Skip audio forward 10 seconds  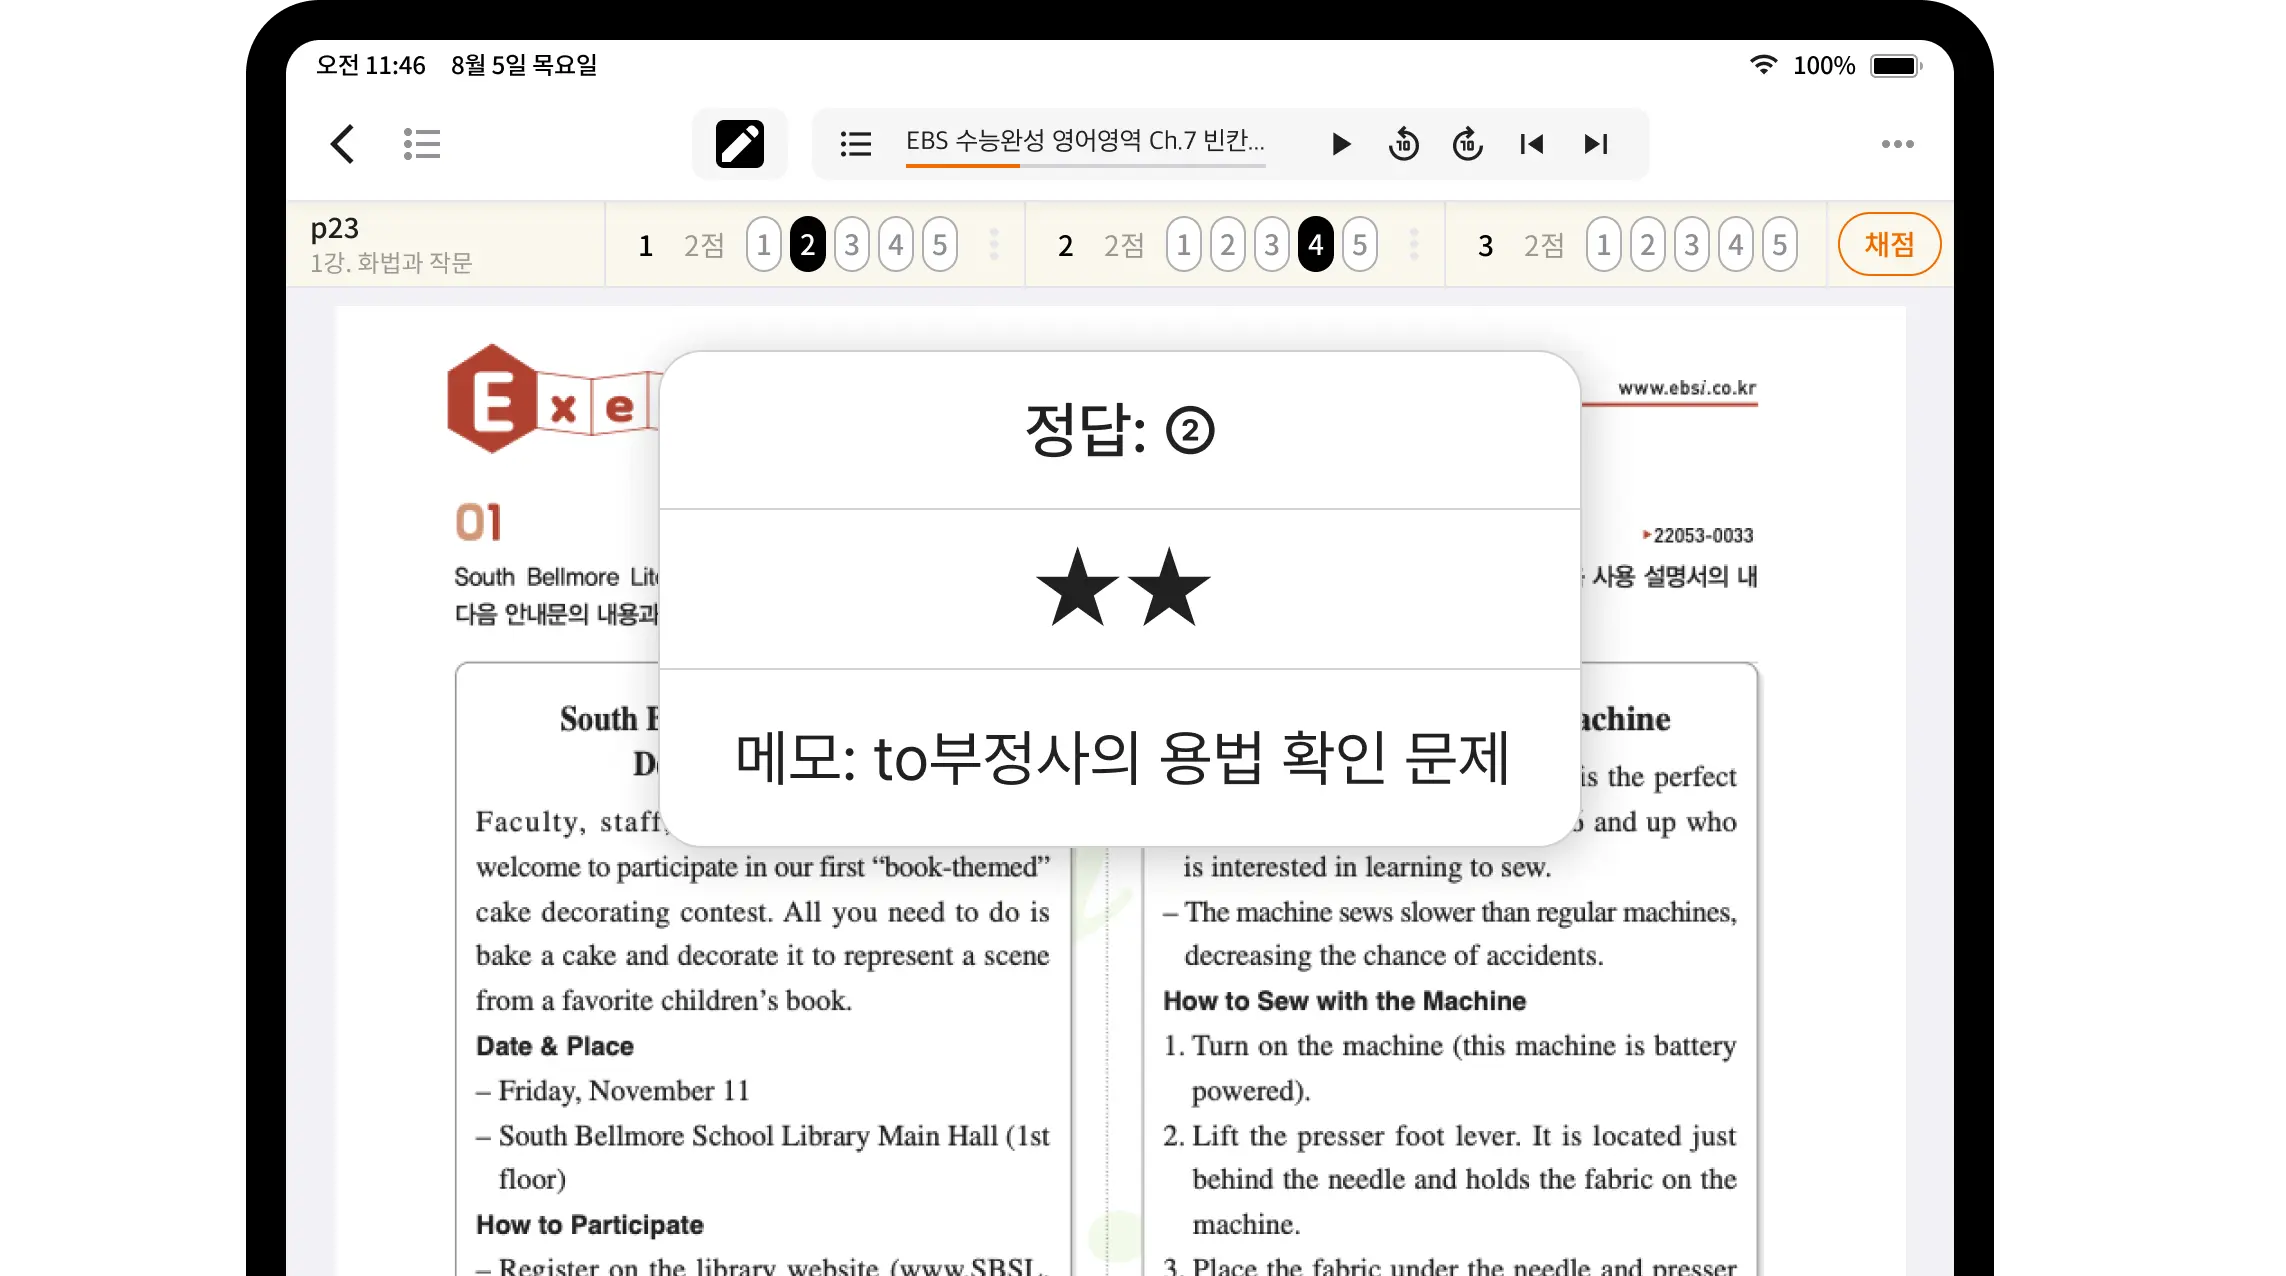coord(1467,144)
